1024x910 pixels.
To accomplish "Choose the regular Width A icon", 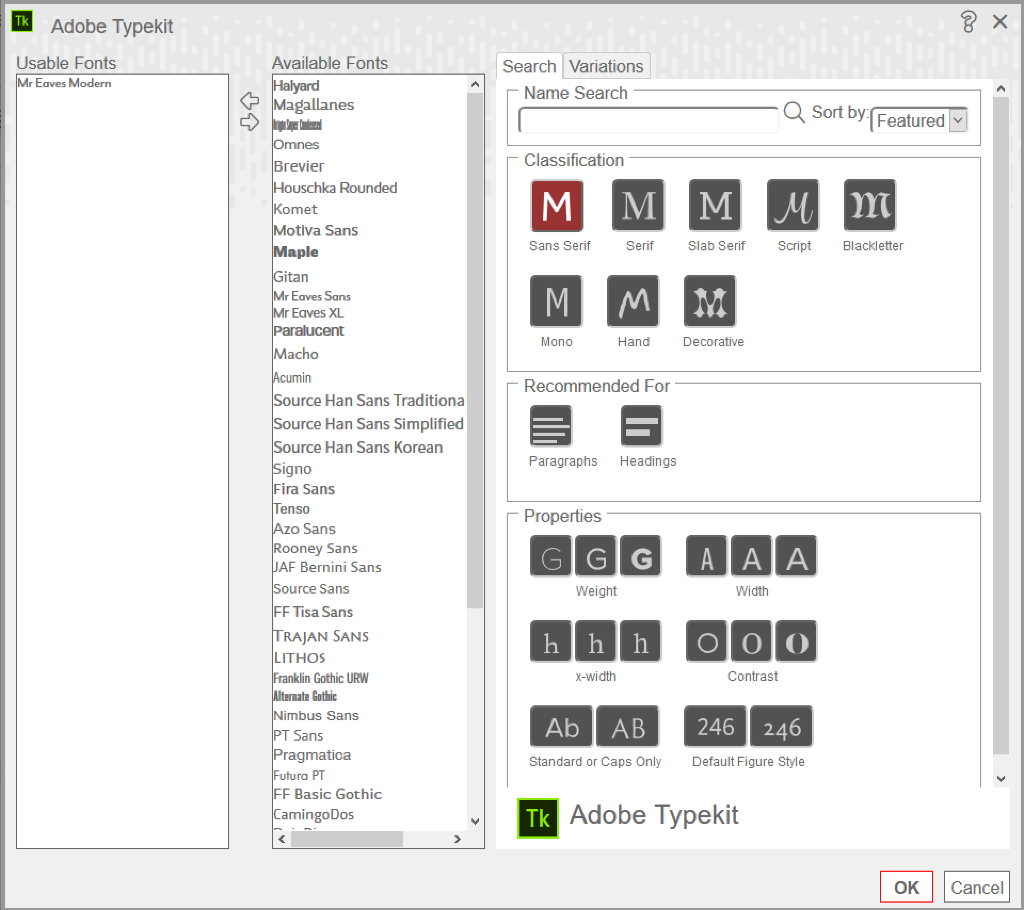I will pyautogui.click(x=751, y=556).
